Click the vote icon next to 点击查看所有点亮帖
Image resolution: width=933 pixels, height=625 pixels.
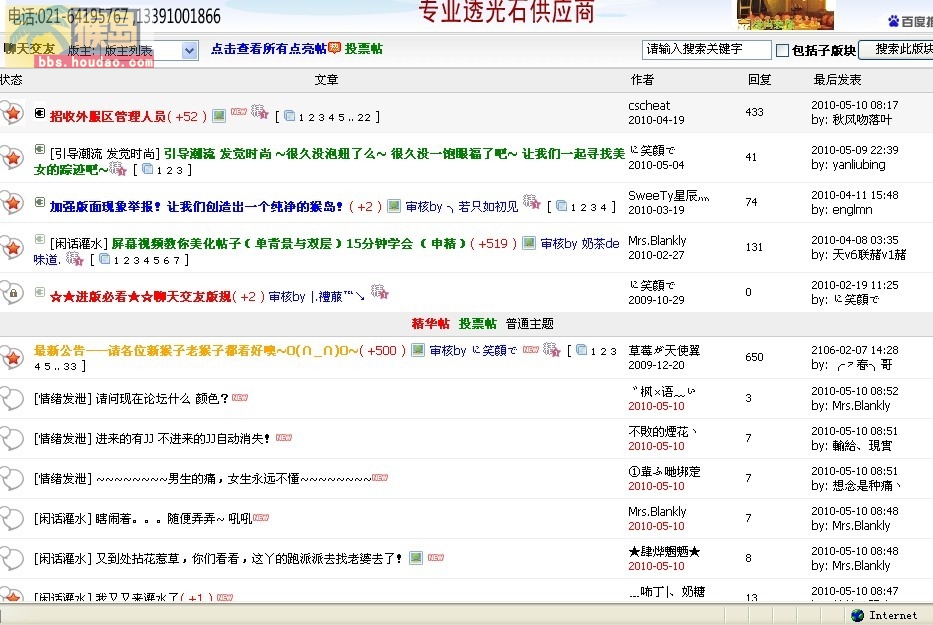point(334,48)
